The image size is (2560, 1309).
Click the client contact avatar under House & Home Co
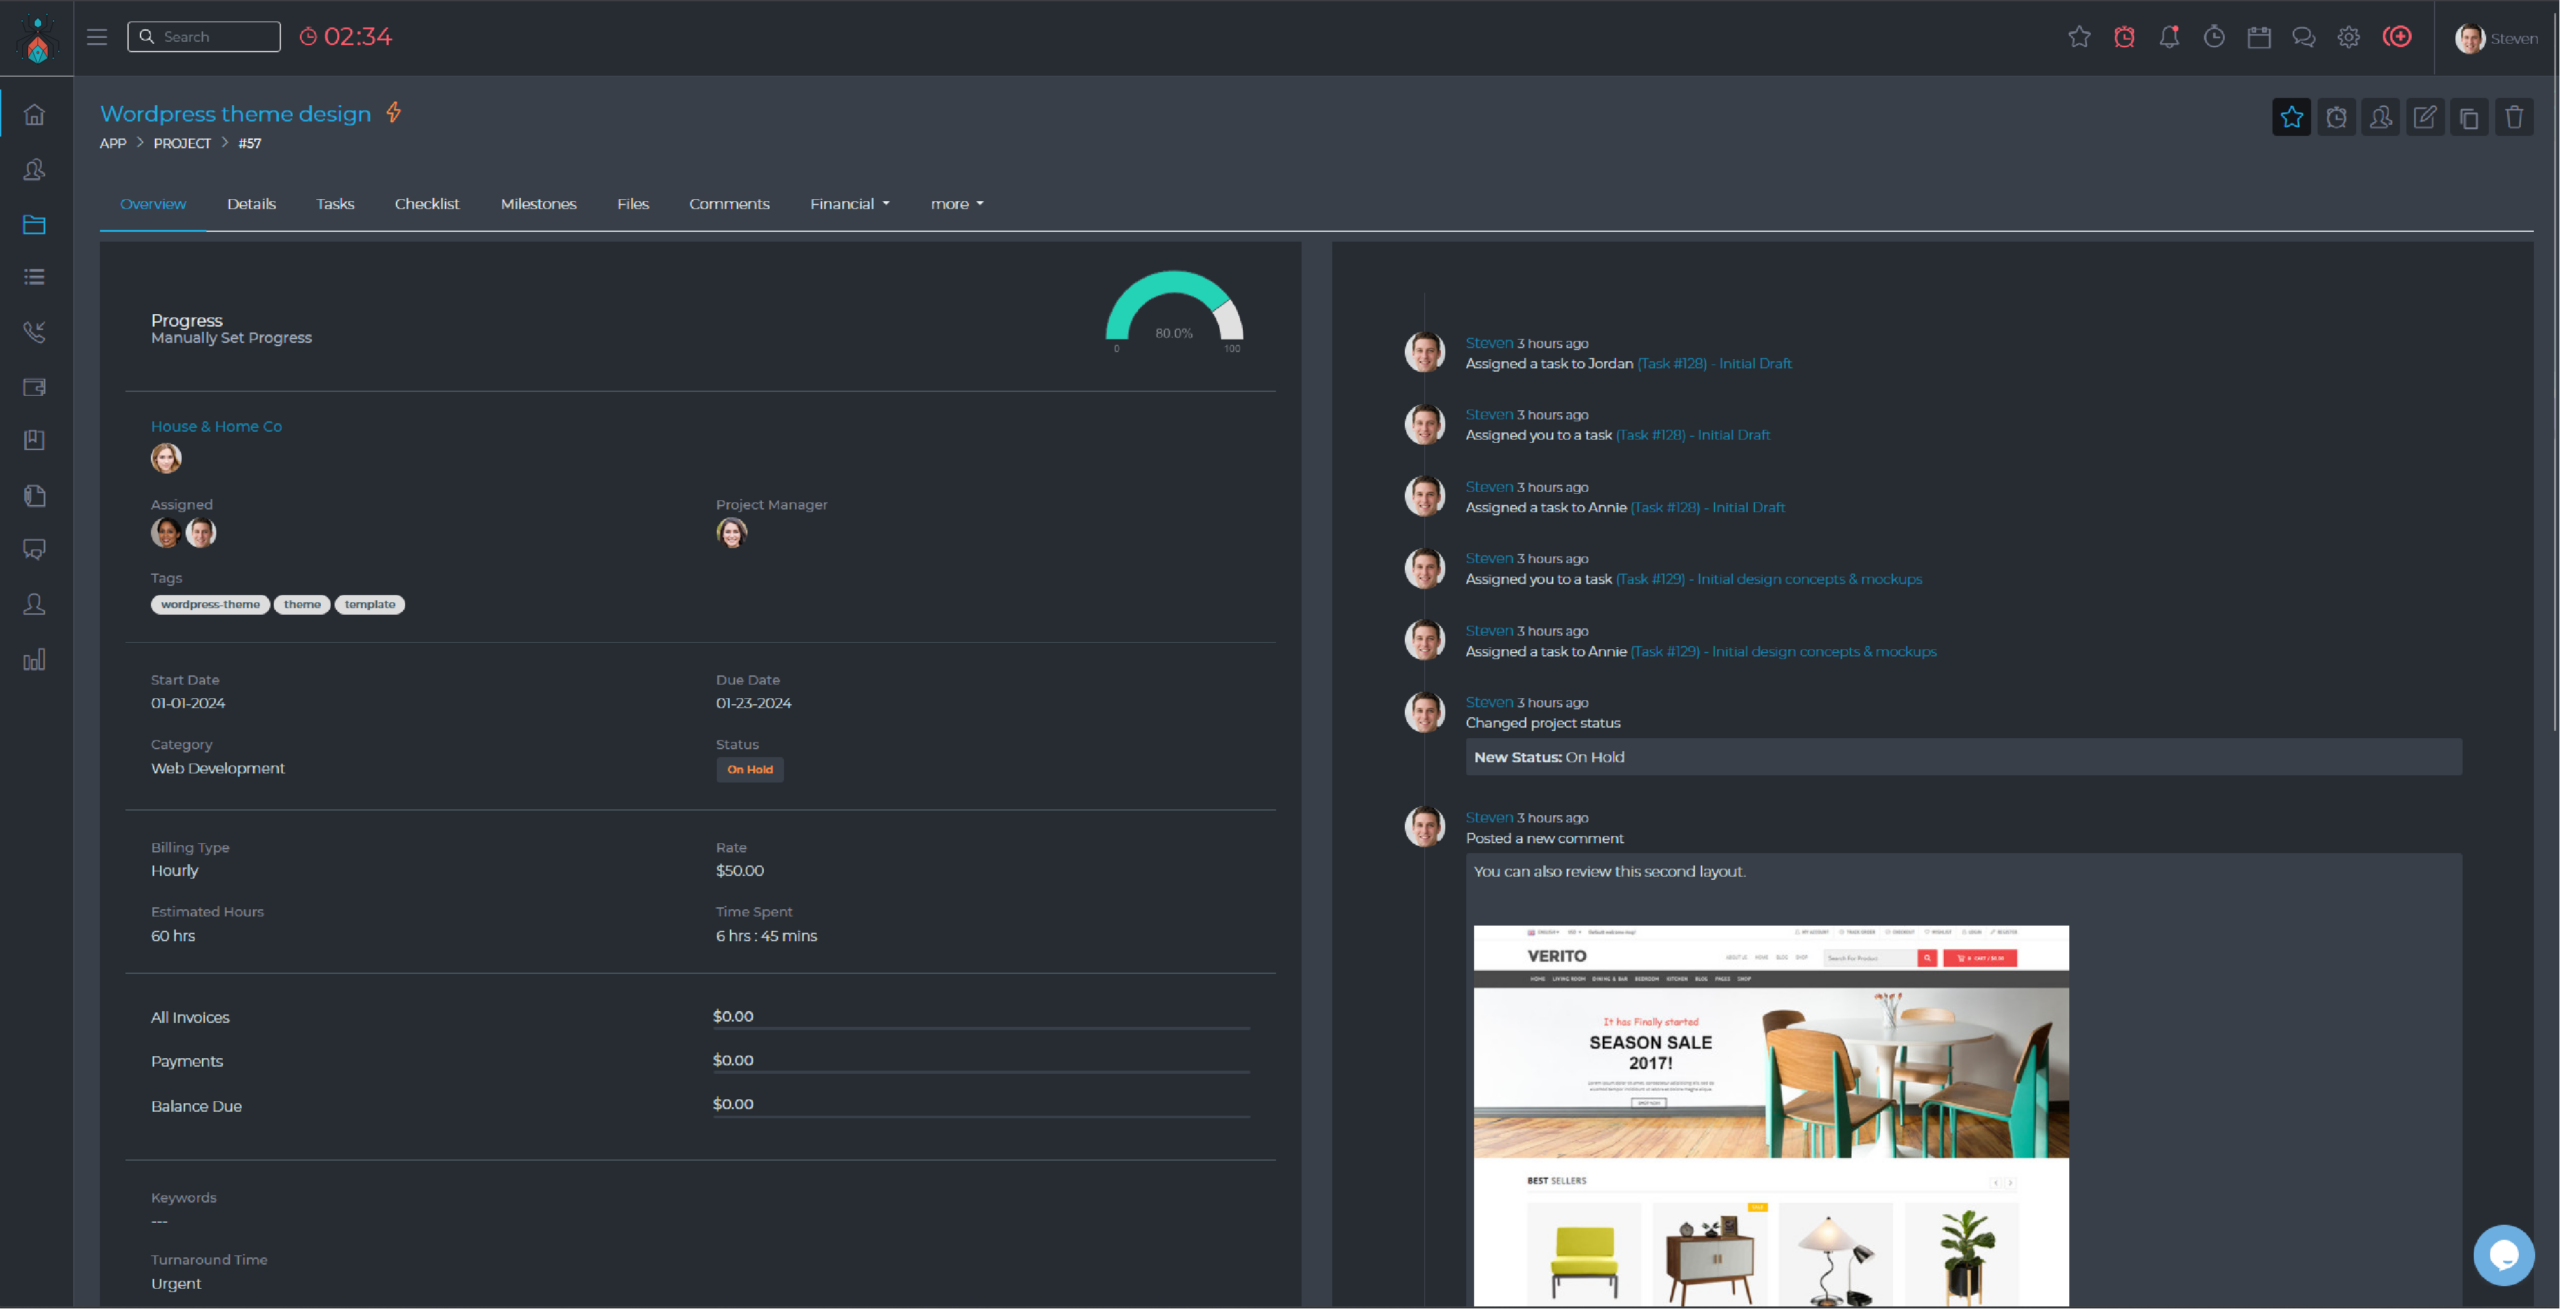(166, 458)
